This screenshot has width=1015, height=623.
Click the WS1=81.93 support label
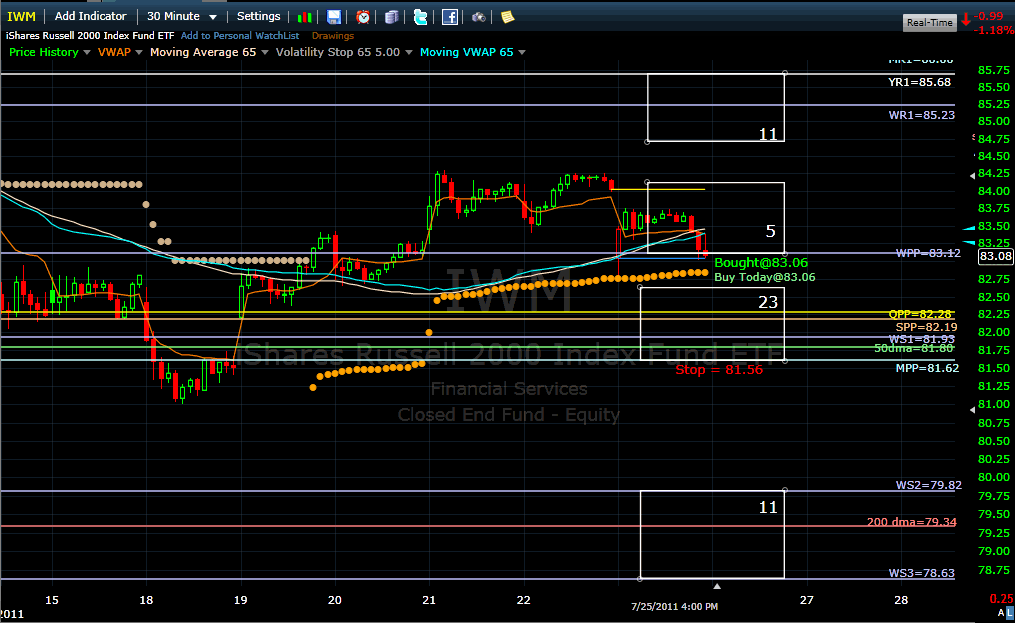coord(921,339)
